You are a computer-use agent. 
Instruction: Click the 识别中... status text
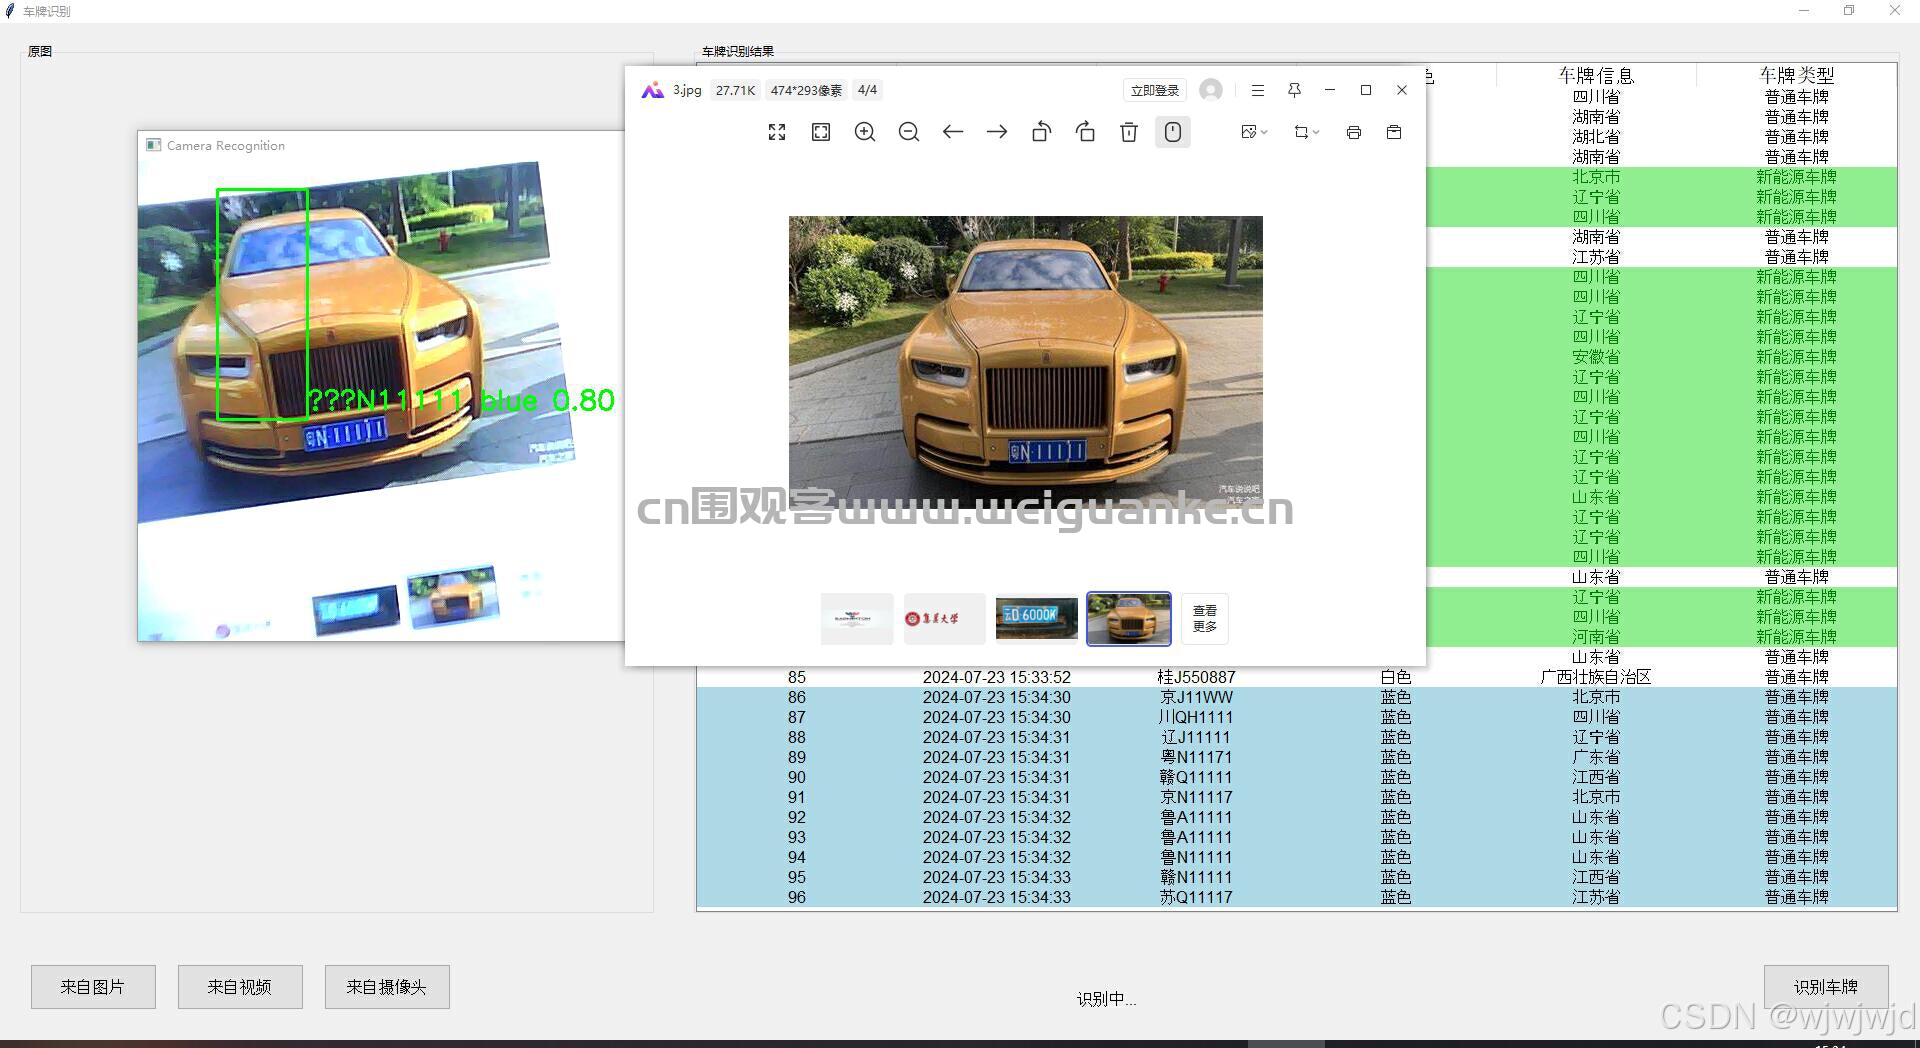(1106, 998)
